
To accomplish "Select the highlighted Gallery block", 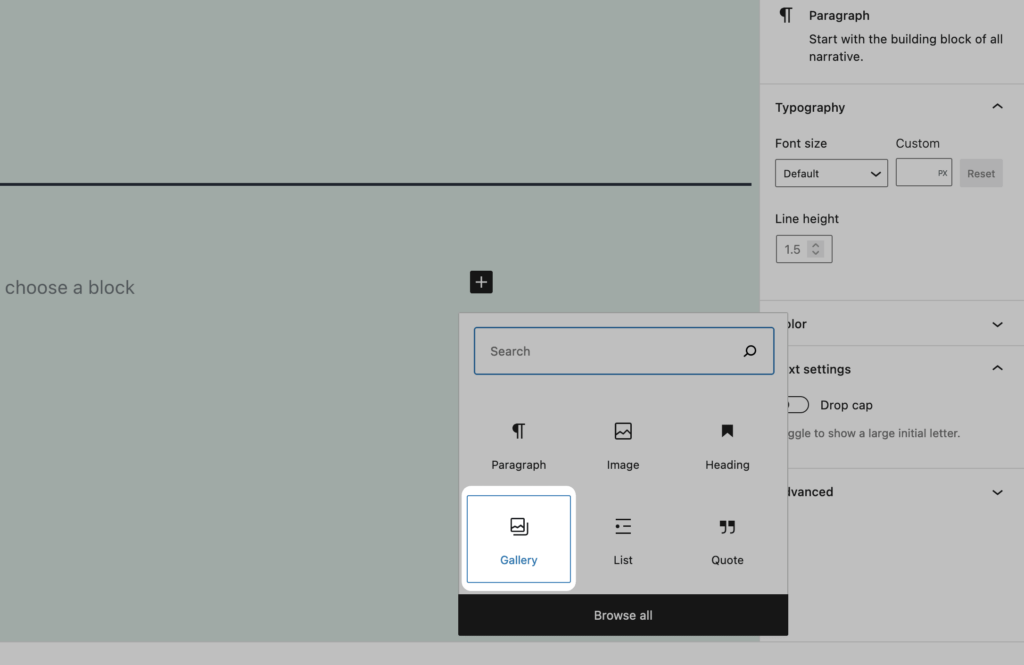I will [x=519, y=540].
